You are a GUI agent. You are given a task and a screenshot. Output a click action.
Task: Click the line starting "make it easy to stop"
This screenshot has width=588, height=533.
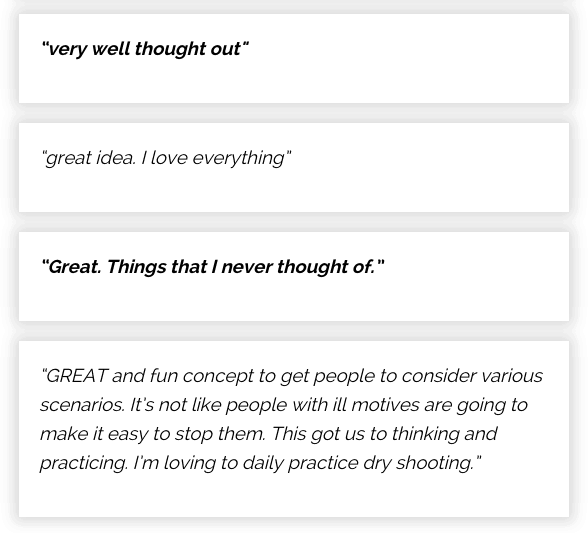(x=268, y=434)
